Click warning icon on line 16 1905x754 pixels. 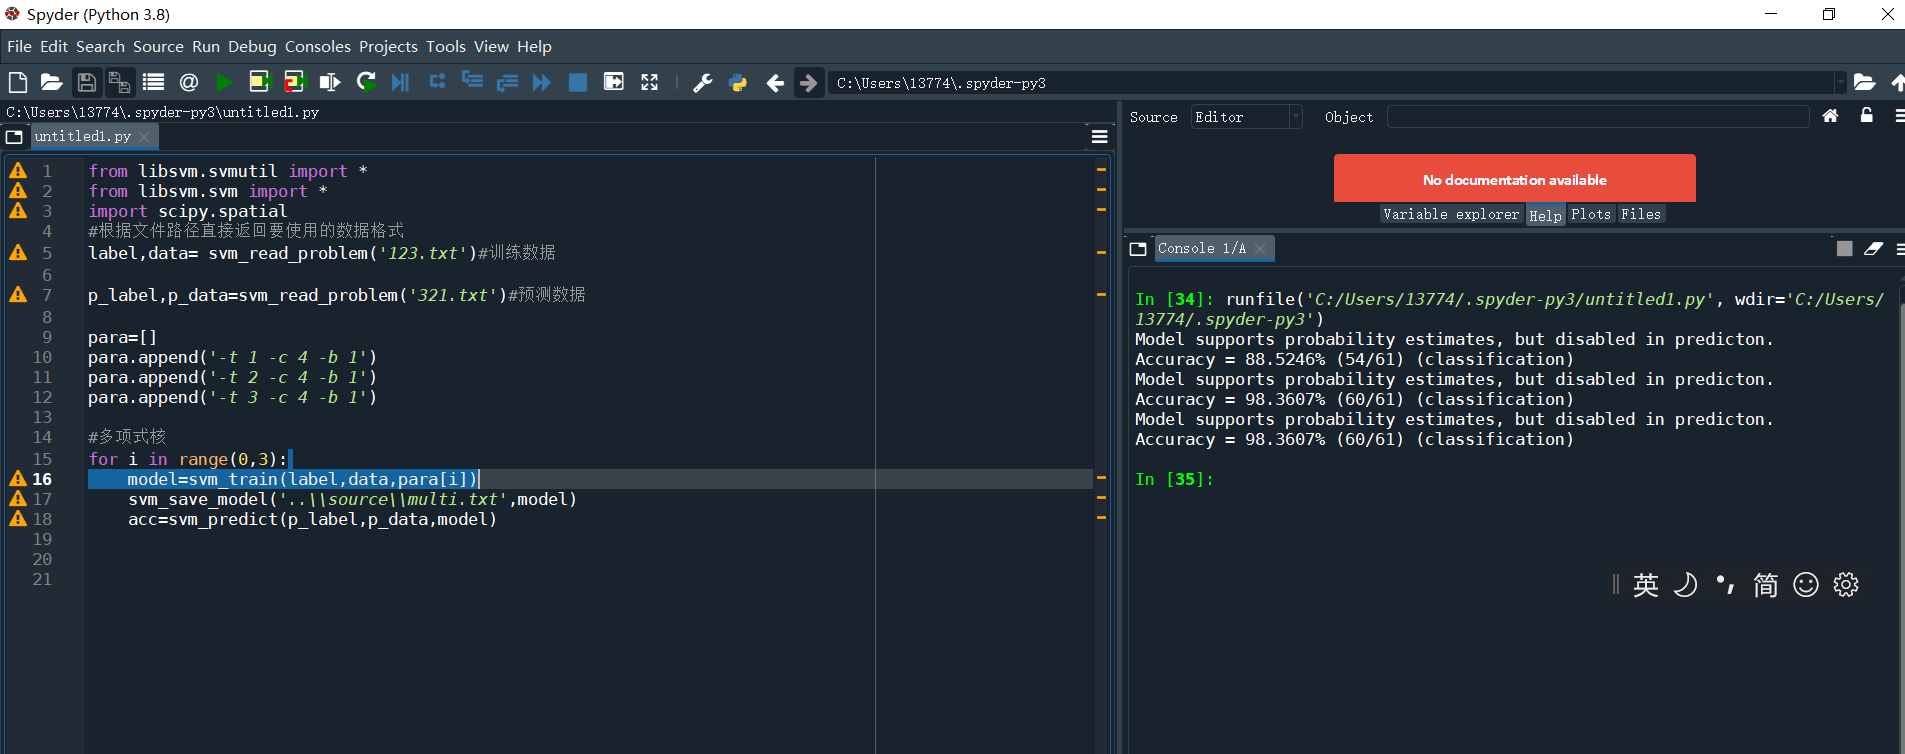point(18,479)
